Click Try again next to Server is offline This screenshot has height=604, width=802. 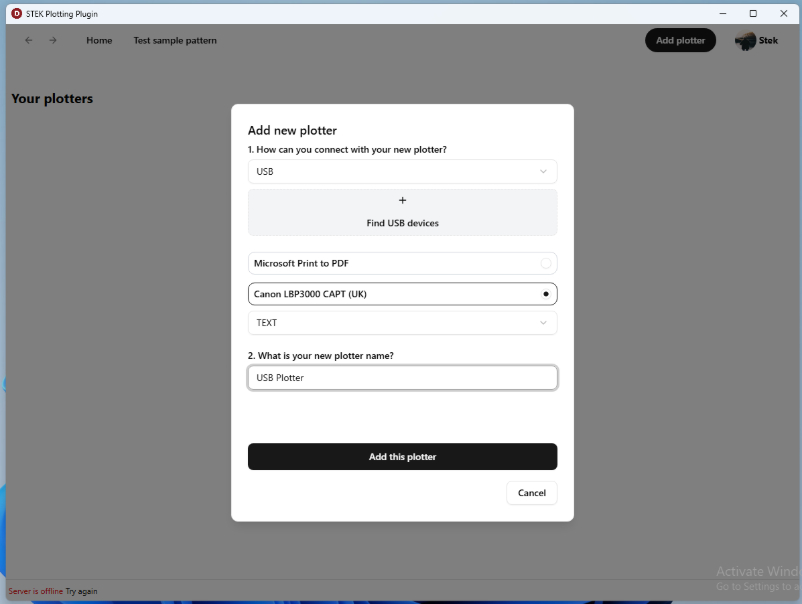[83, 591]
